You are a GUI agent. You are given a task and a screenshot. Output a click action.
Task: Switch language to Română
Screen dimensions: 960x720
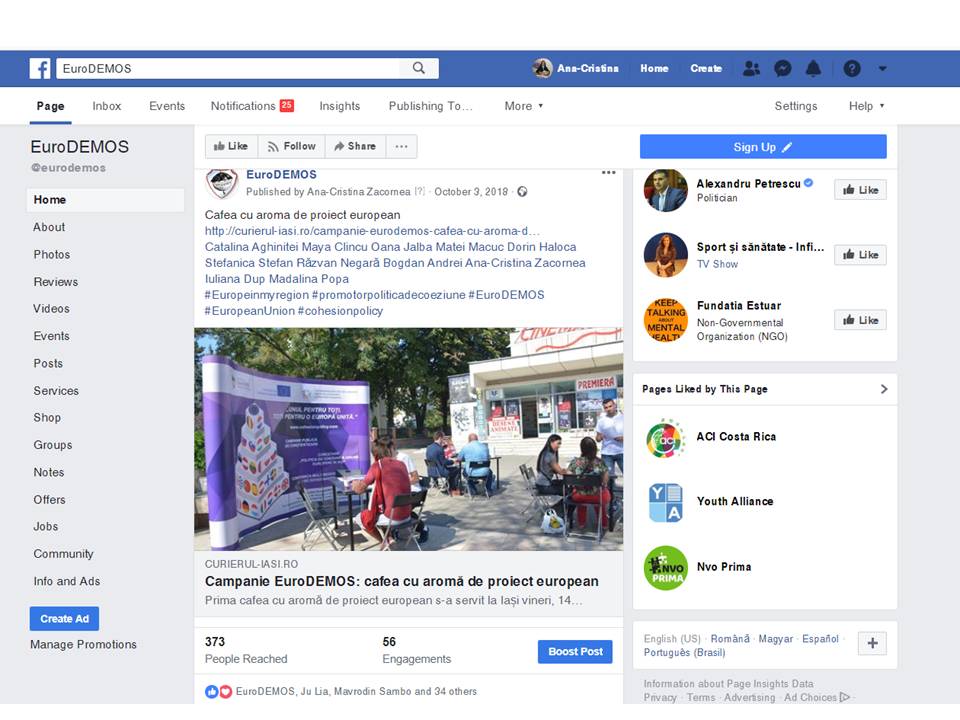(730, 639)
